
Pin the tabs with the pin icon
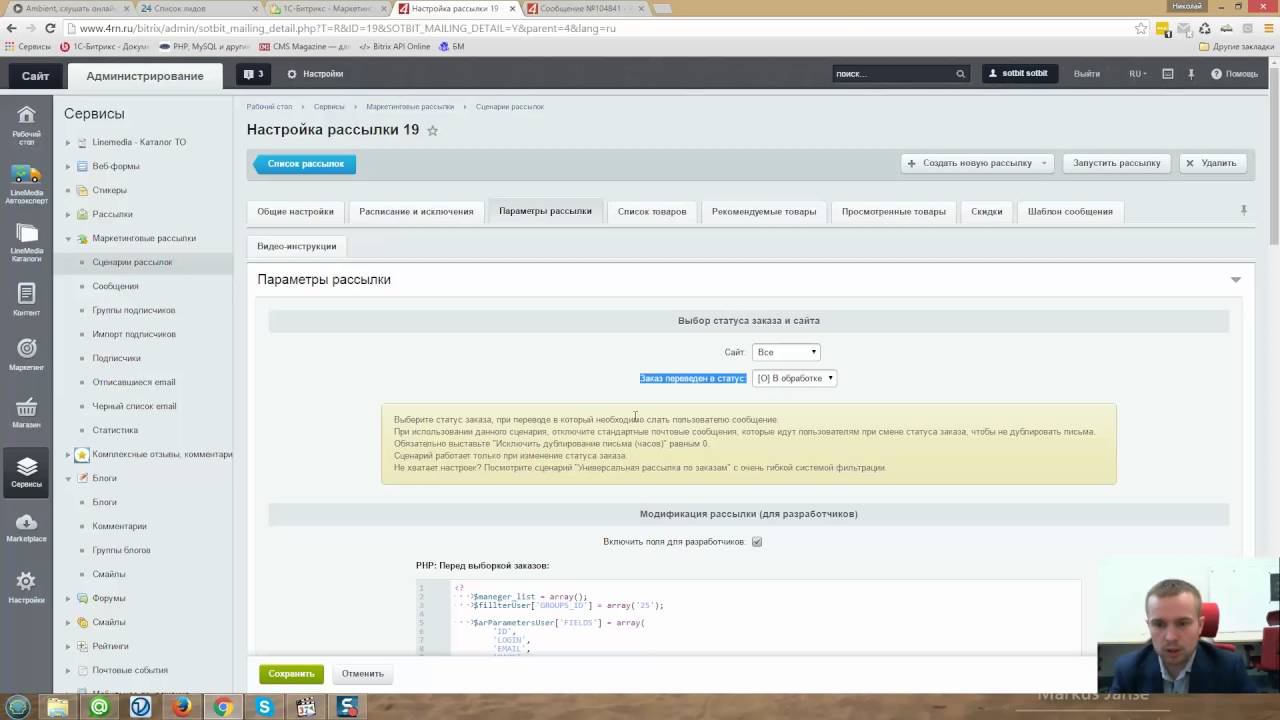tap(1243, 210)
